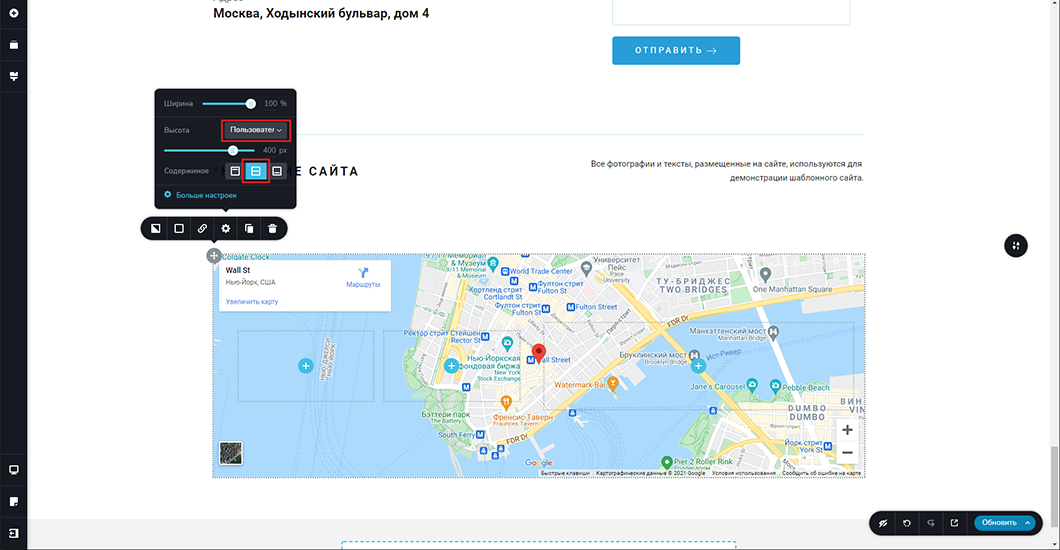Click Сообщить об ошибке на карте link

click(821, 474)
